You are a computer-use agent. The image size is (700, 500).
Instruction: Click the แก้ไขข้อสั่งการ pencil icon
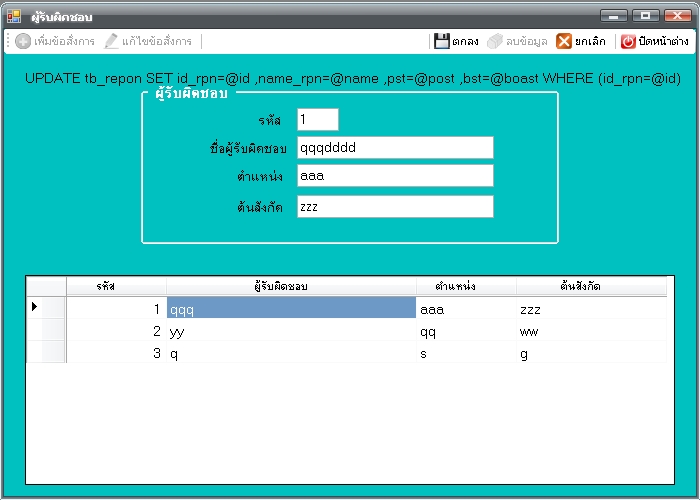click(x=111, y=42)
